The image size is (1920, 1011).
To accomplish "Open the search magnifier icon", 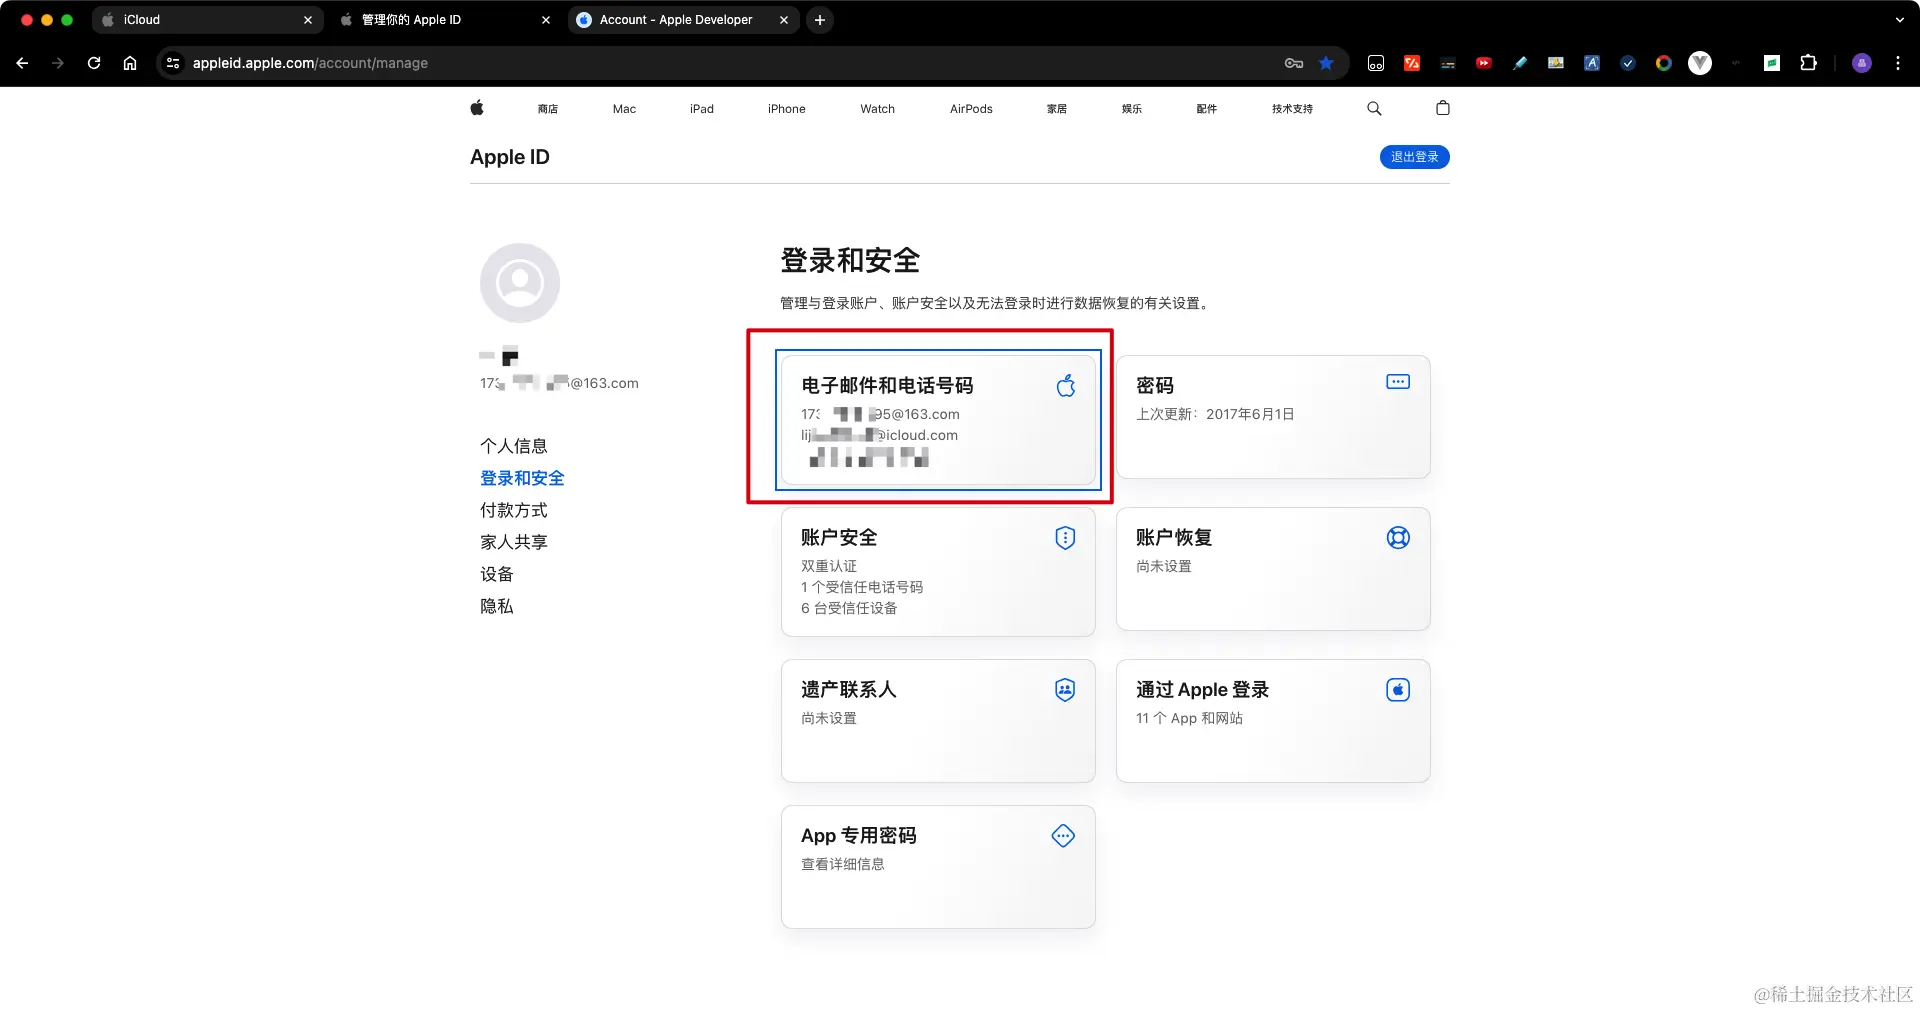I will (1374, 108).
